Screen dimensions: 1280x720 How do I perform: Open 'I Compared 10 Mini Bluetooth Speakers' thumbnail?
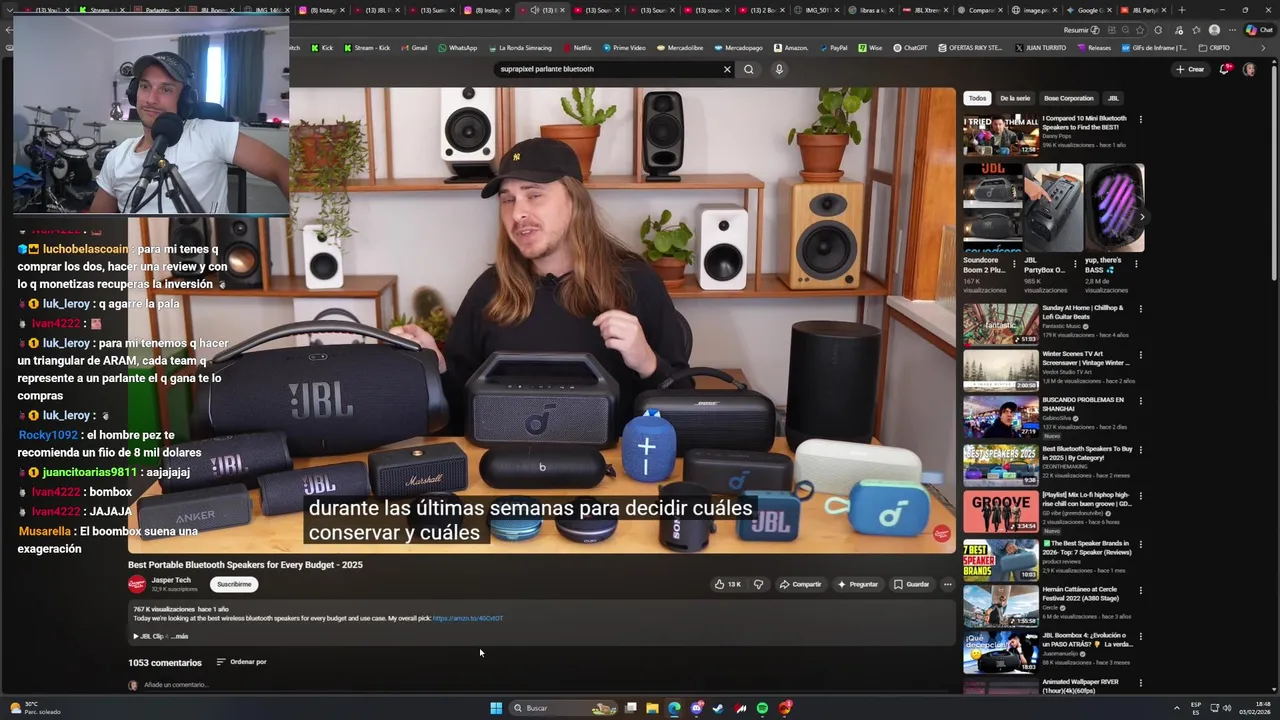[1001, 135]
